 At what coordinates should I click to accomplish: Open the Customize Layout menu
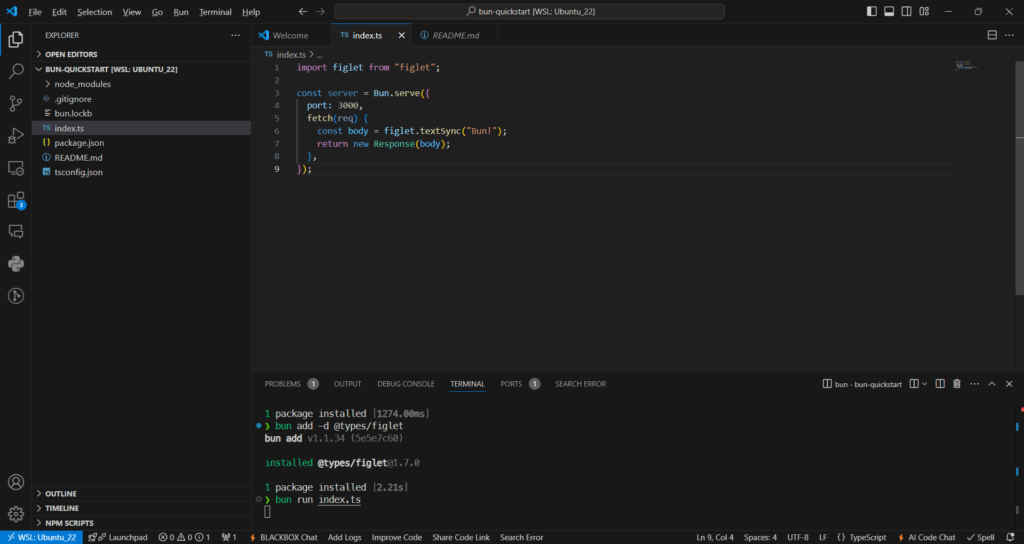pos(924,11)
